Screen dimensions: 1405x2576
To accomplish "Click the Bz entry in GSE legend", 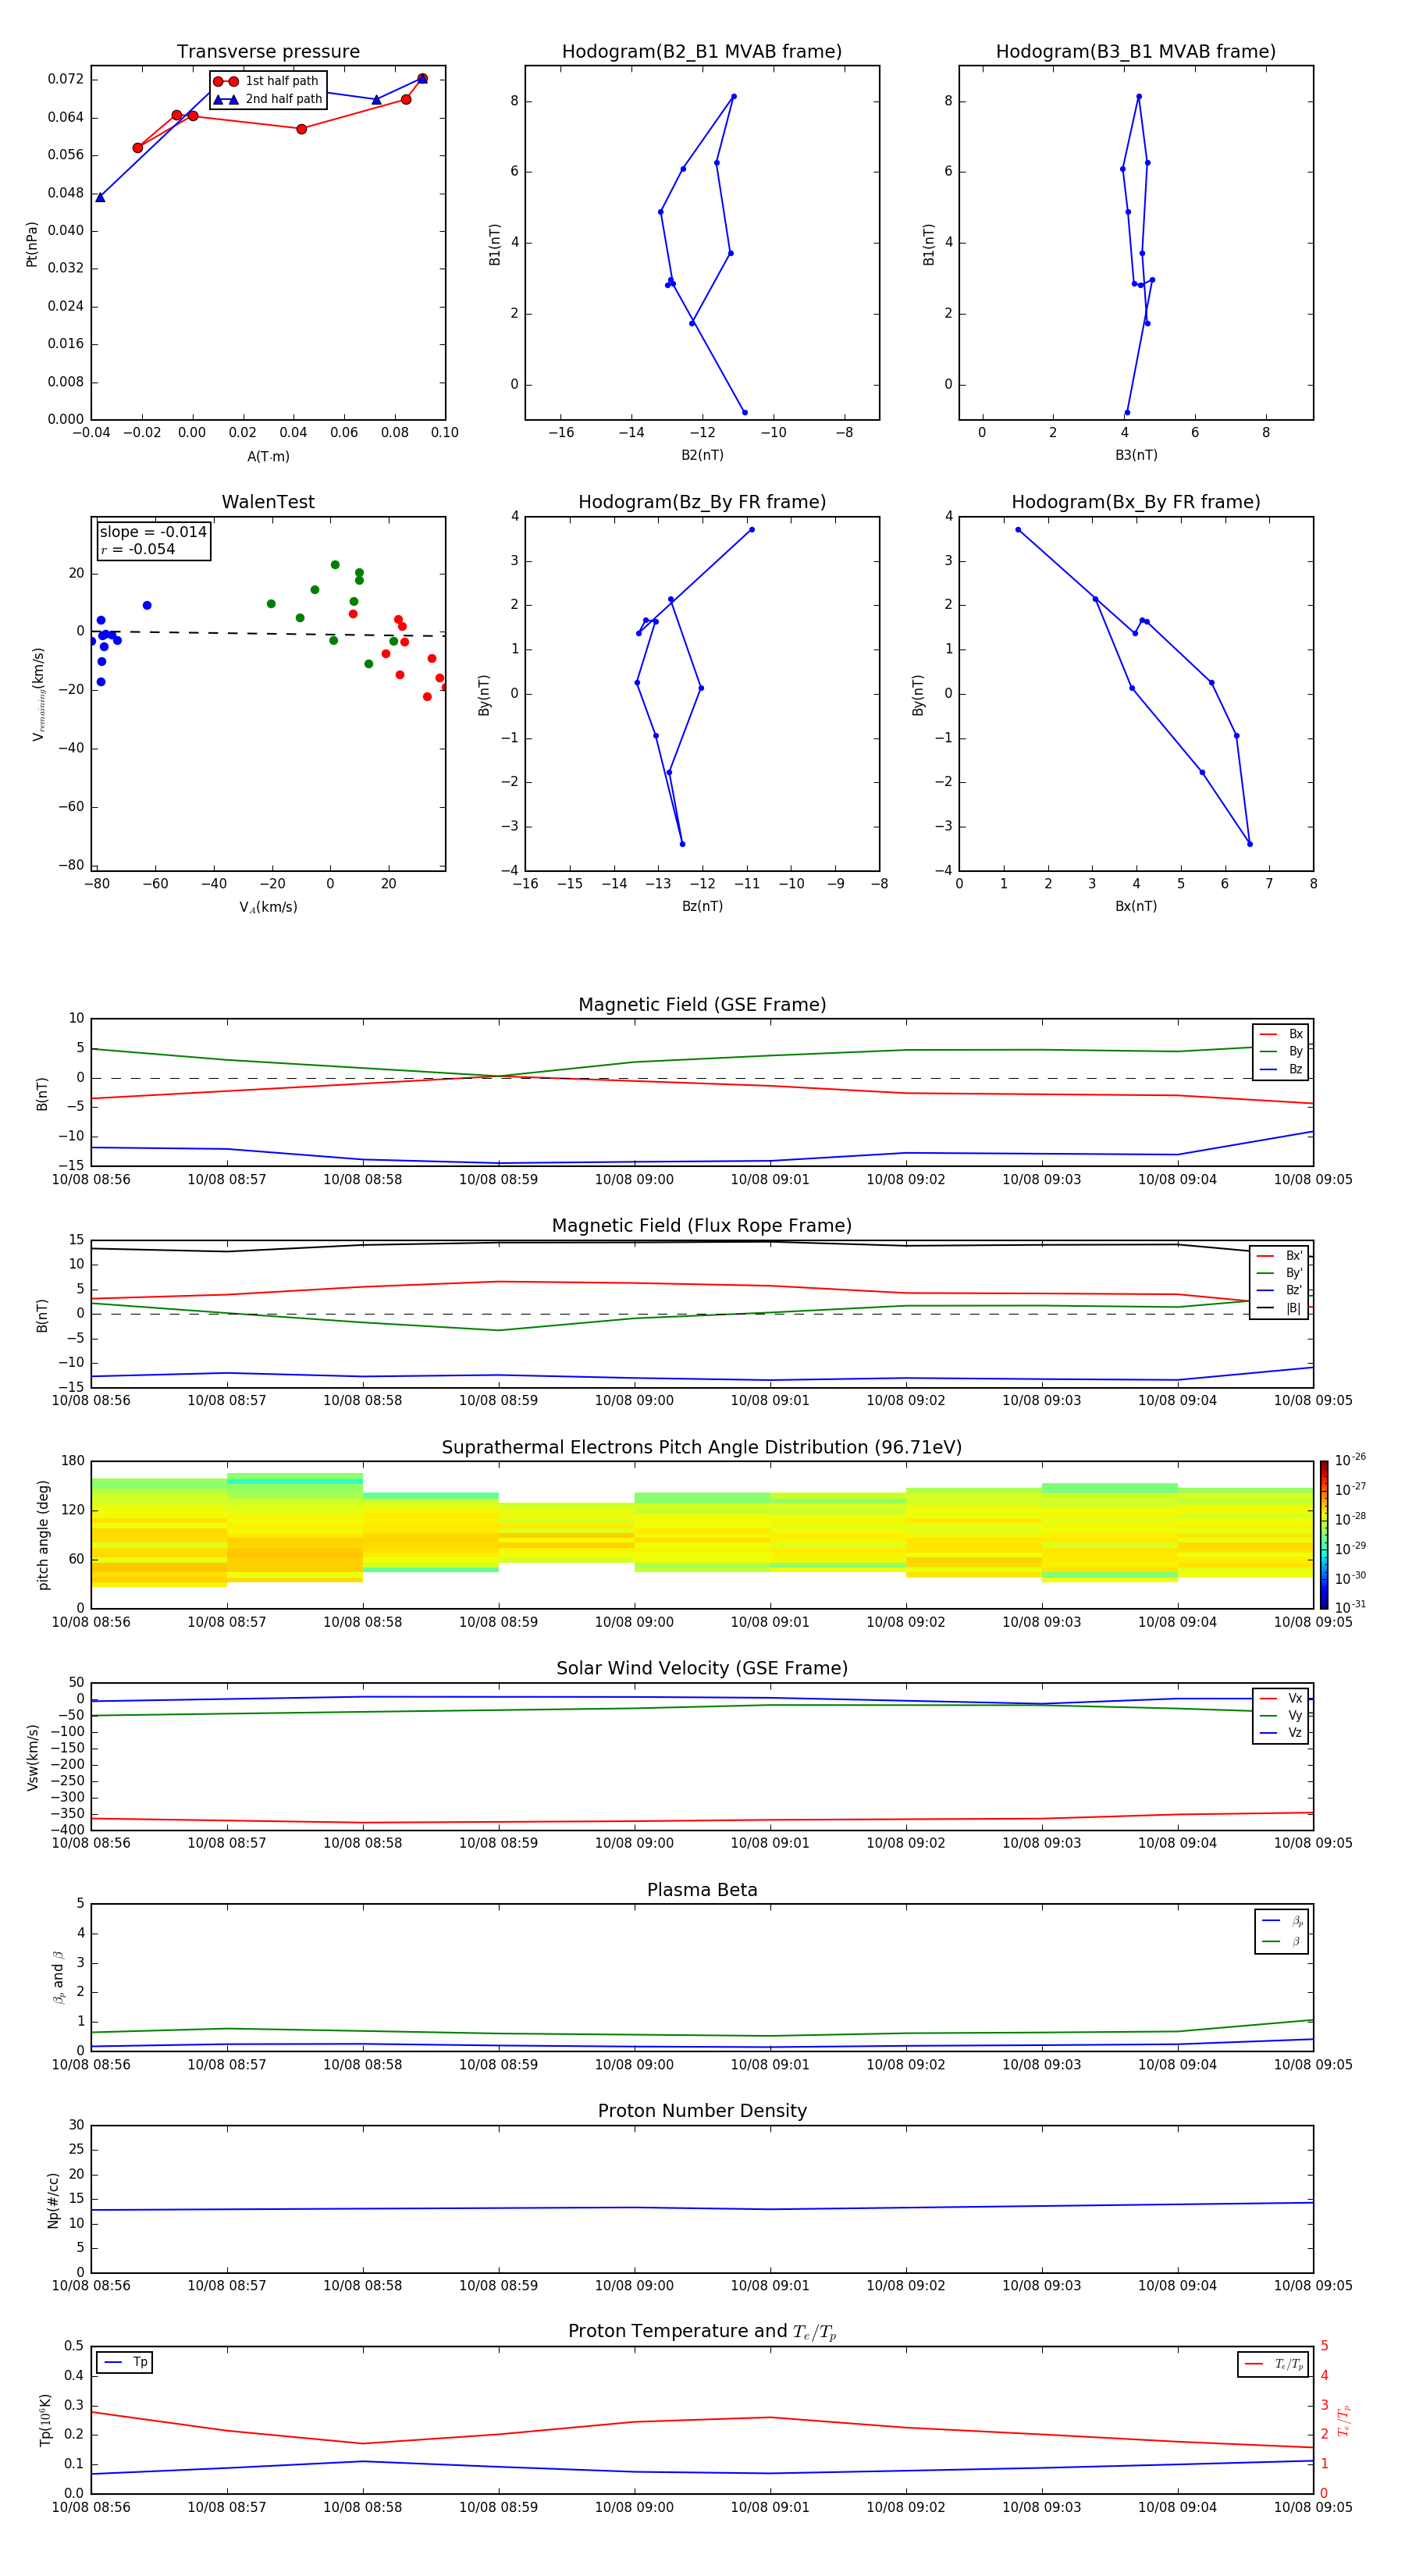I will click(1281, 1069).
